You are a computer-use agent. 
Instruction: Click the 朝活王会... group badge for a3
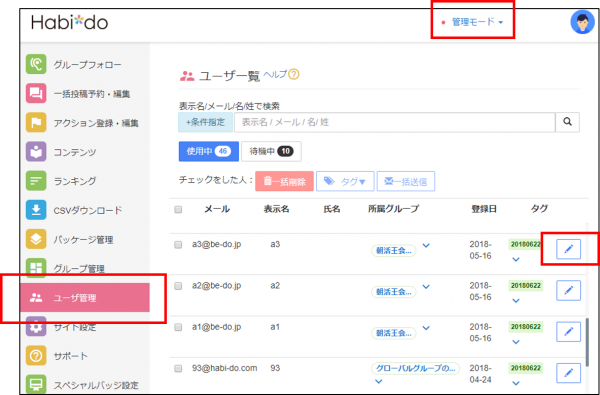pos(393,251)
